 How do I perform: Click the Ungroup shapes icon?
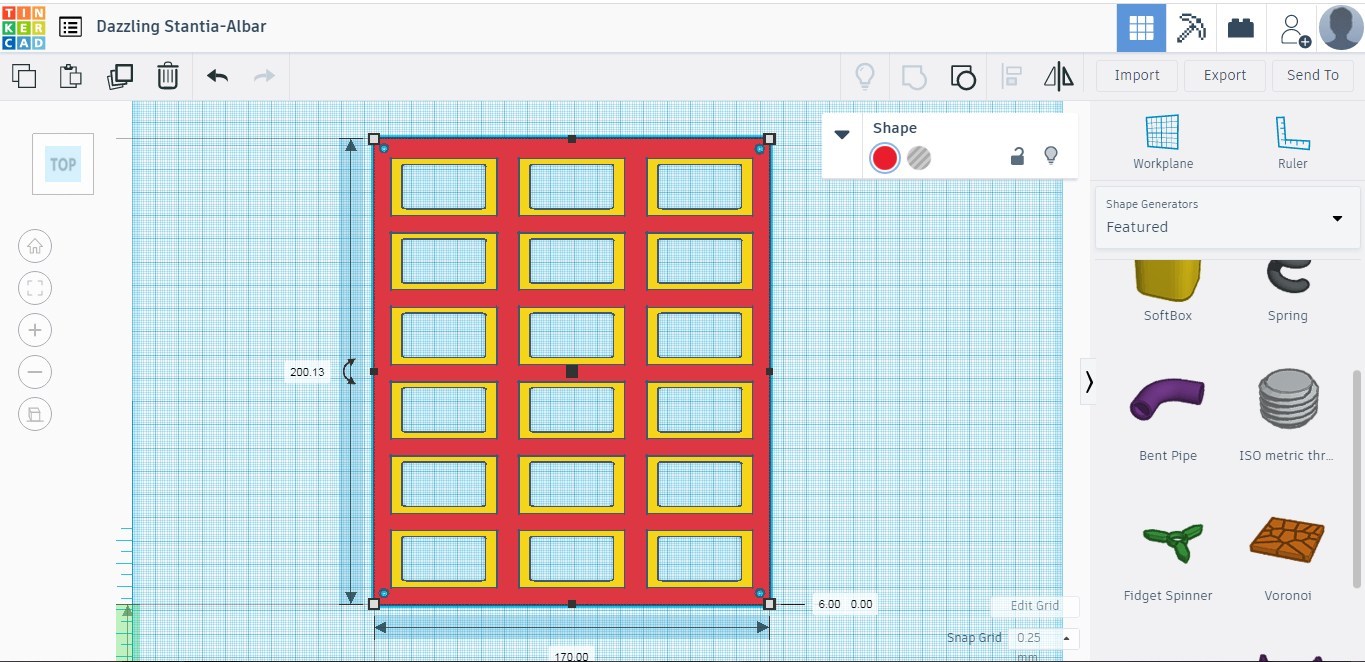(x=963, y=76)
